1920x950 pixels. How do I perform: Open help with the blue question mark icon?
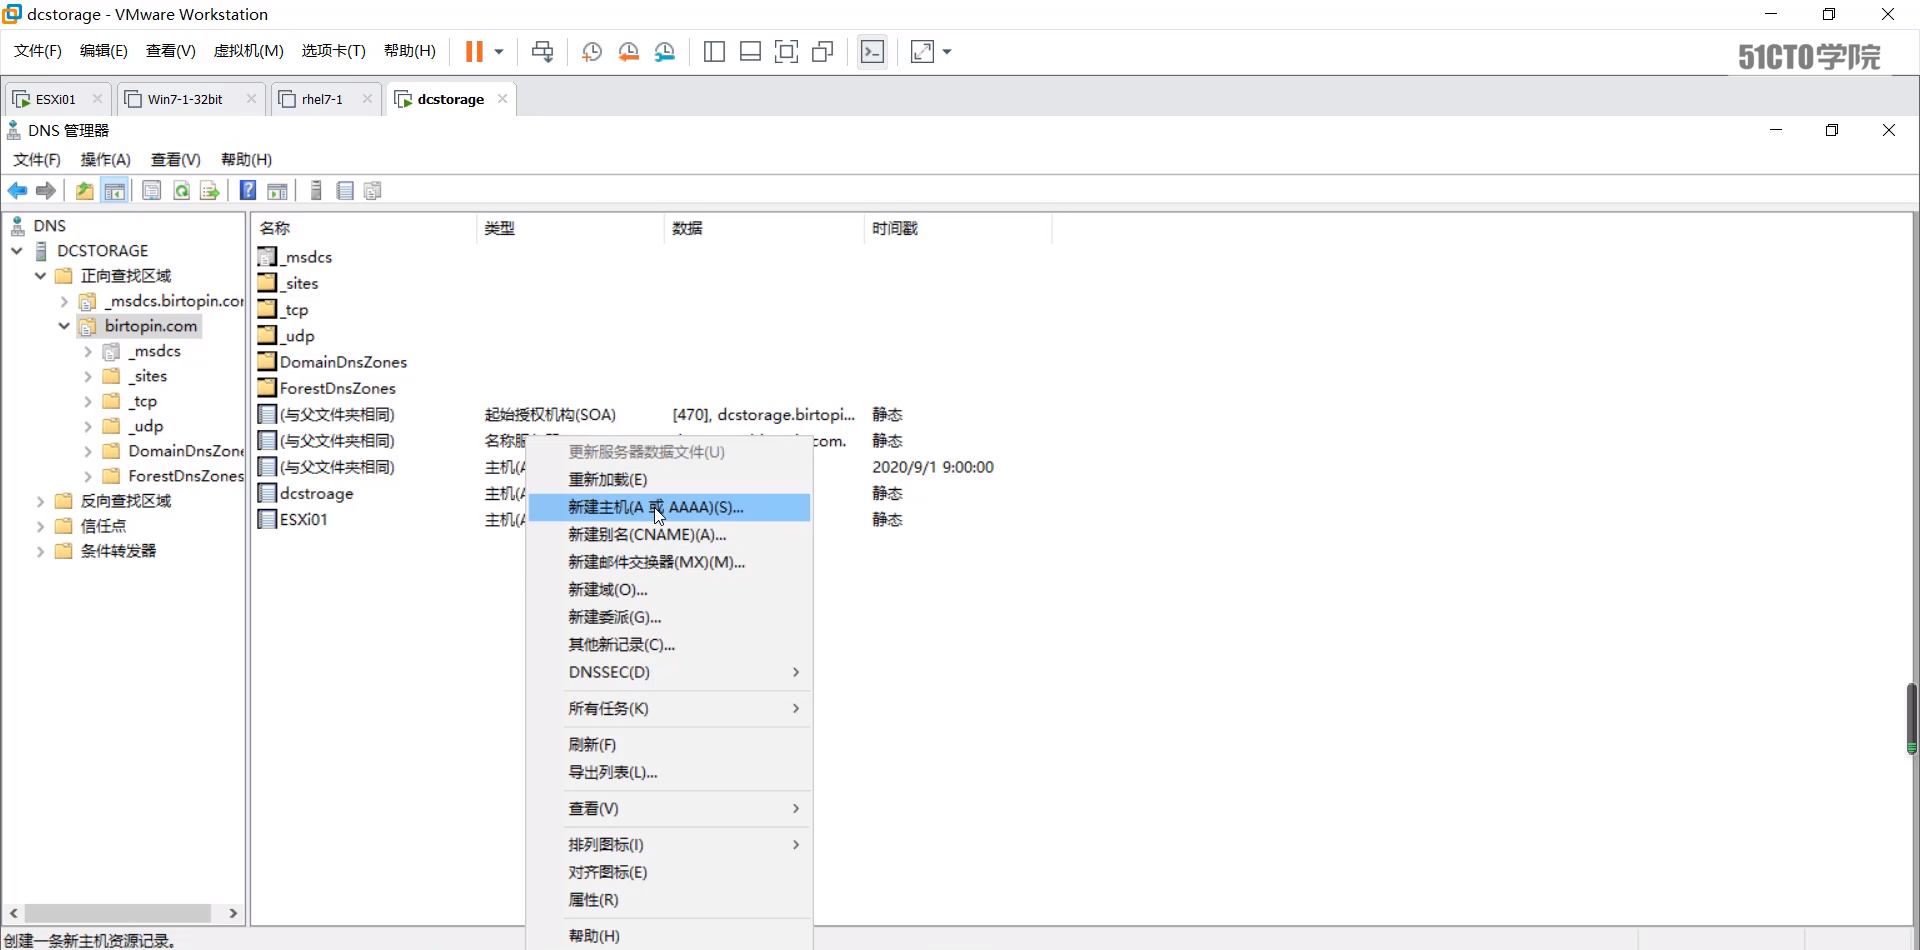(248, 191)
